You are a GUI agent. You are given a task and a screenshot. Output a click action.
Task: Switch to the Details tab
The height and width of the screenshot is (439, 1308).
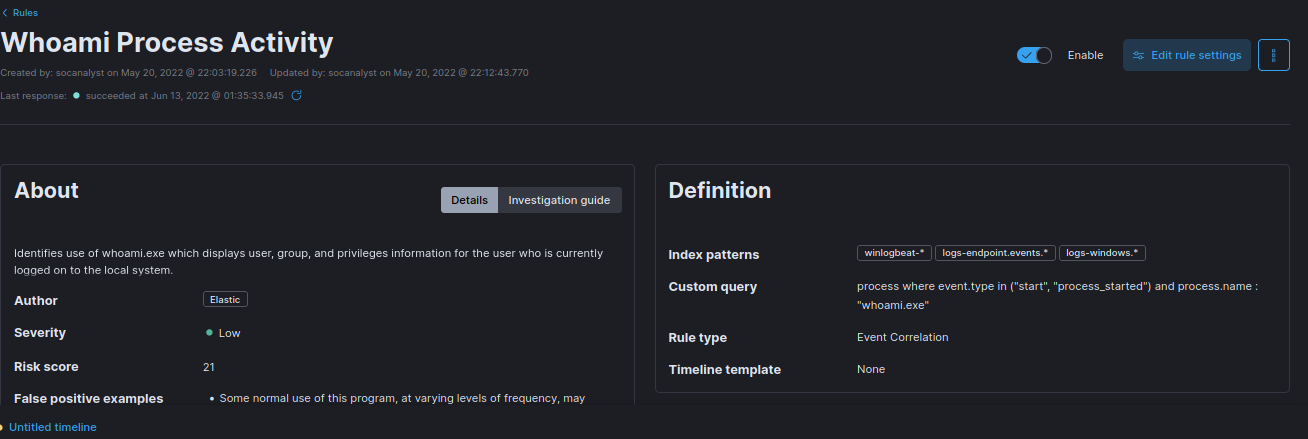click(469, 200)
